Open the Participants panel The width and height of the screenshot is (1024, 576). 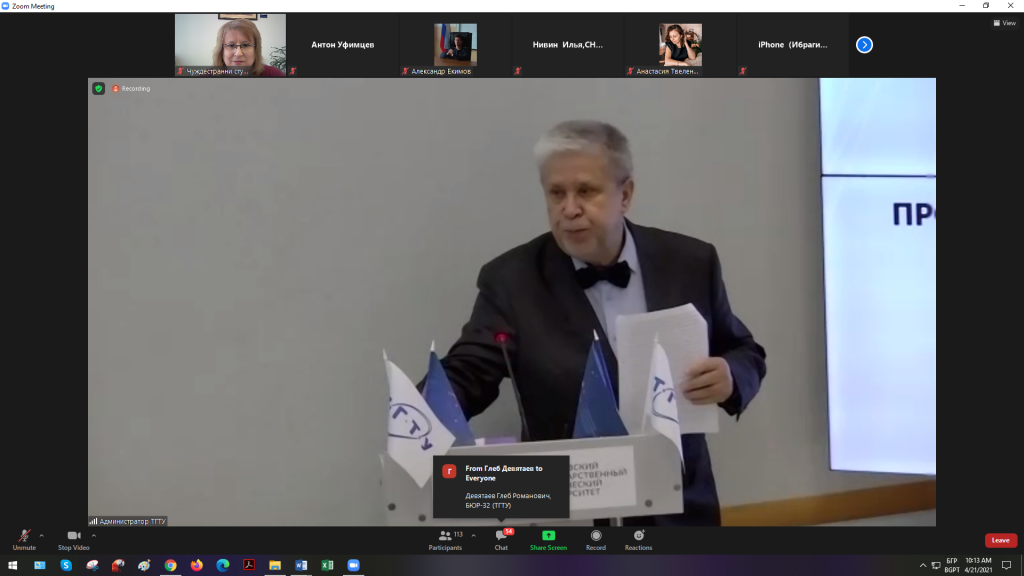[446, 539]
